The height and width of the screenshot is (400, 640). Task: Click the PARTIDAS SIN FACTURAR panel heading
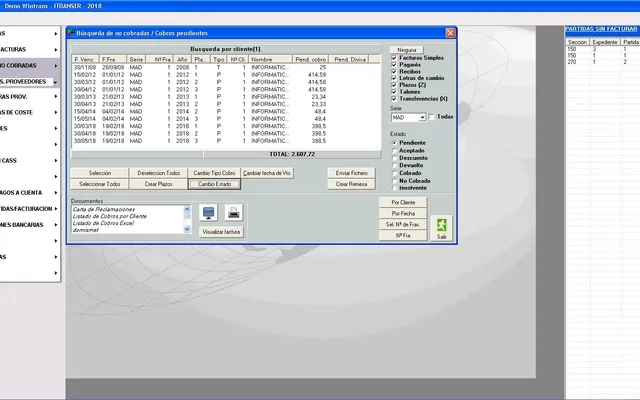click(601, 29)
